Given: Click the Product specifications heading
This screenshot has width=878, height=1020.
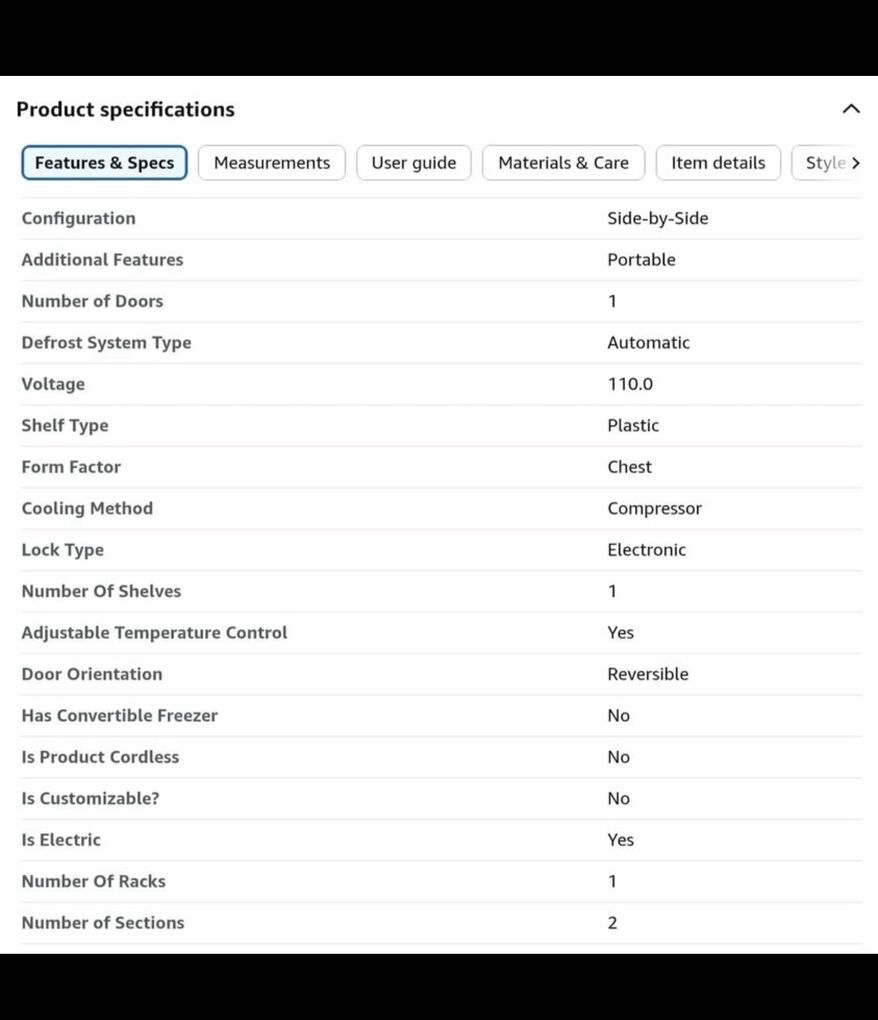Looking at the screenshot, I should (x=125, y=110).
